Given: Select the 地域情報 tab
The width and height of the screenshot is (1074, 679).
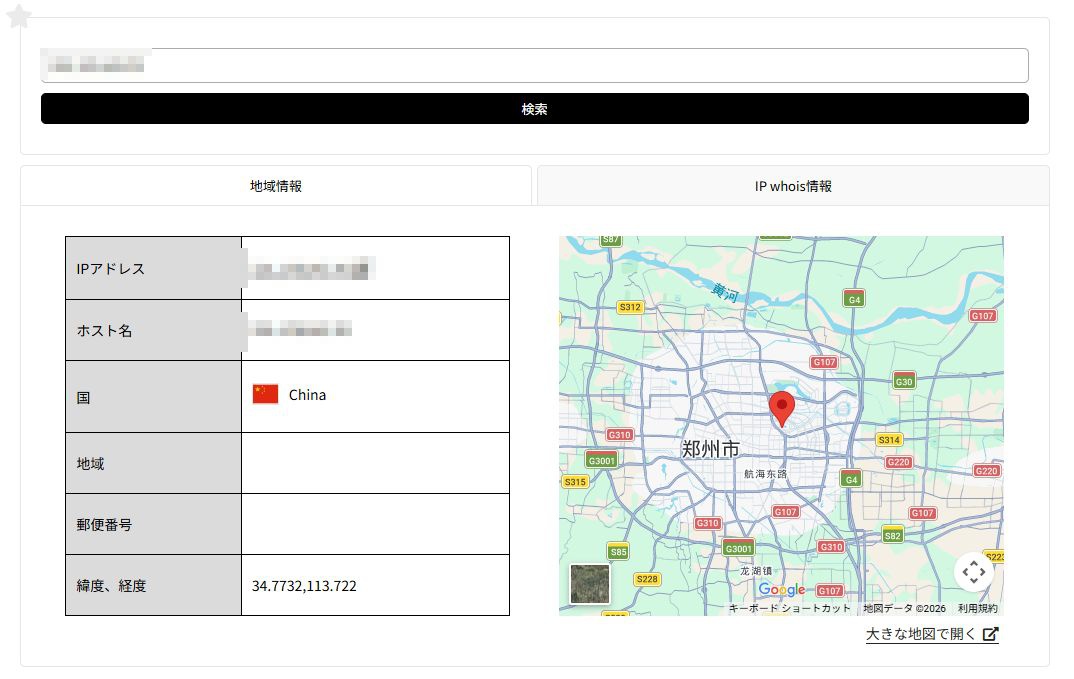Looking at the screenshot, I should click(x=276, y=186).
